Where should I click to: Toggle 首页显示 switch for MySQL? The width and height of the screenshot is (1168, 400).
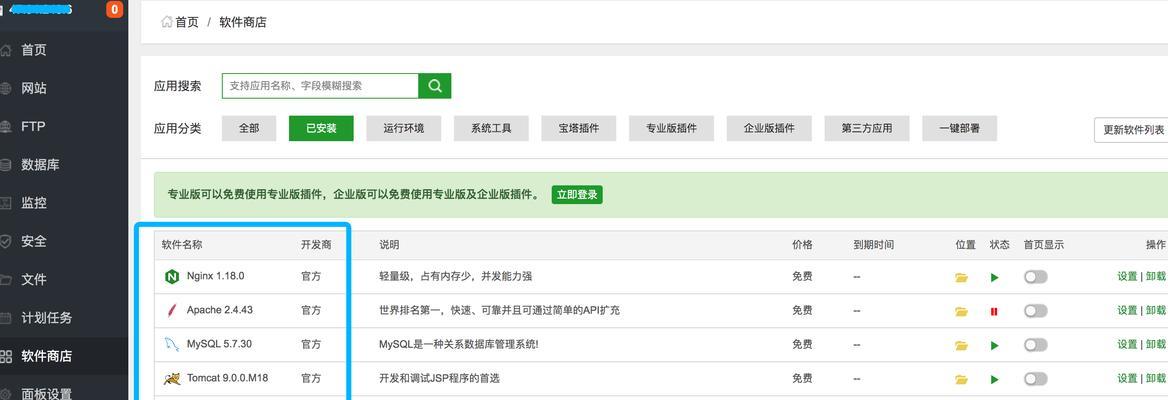click(x=1035, y=345)
